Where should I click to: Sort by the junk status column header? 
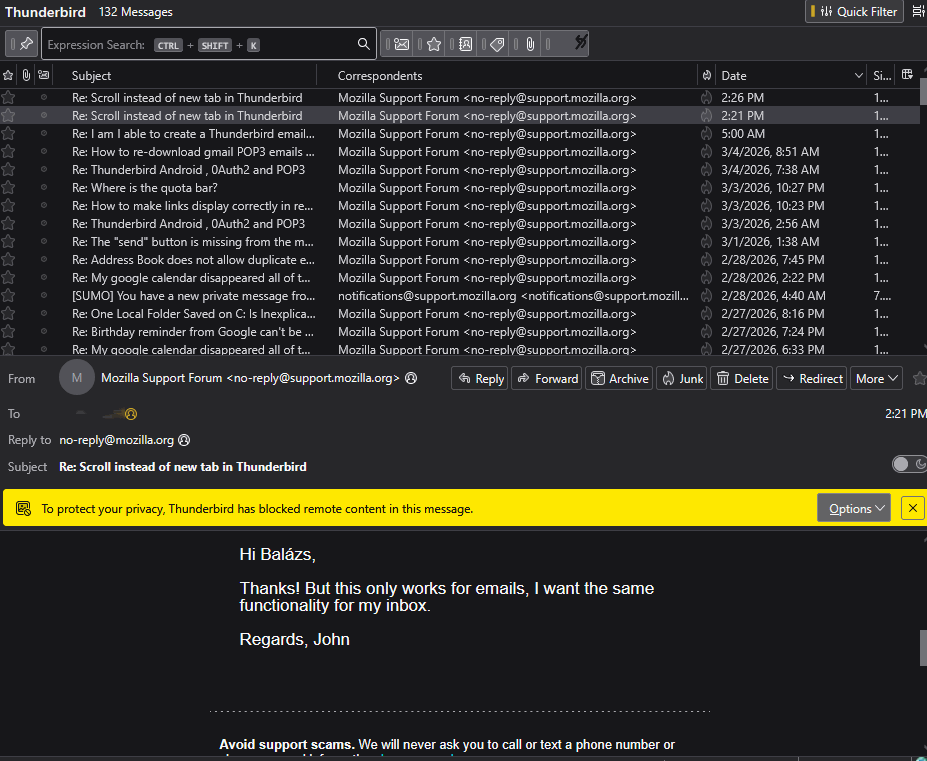click(x=706, y=76)
